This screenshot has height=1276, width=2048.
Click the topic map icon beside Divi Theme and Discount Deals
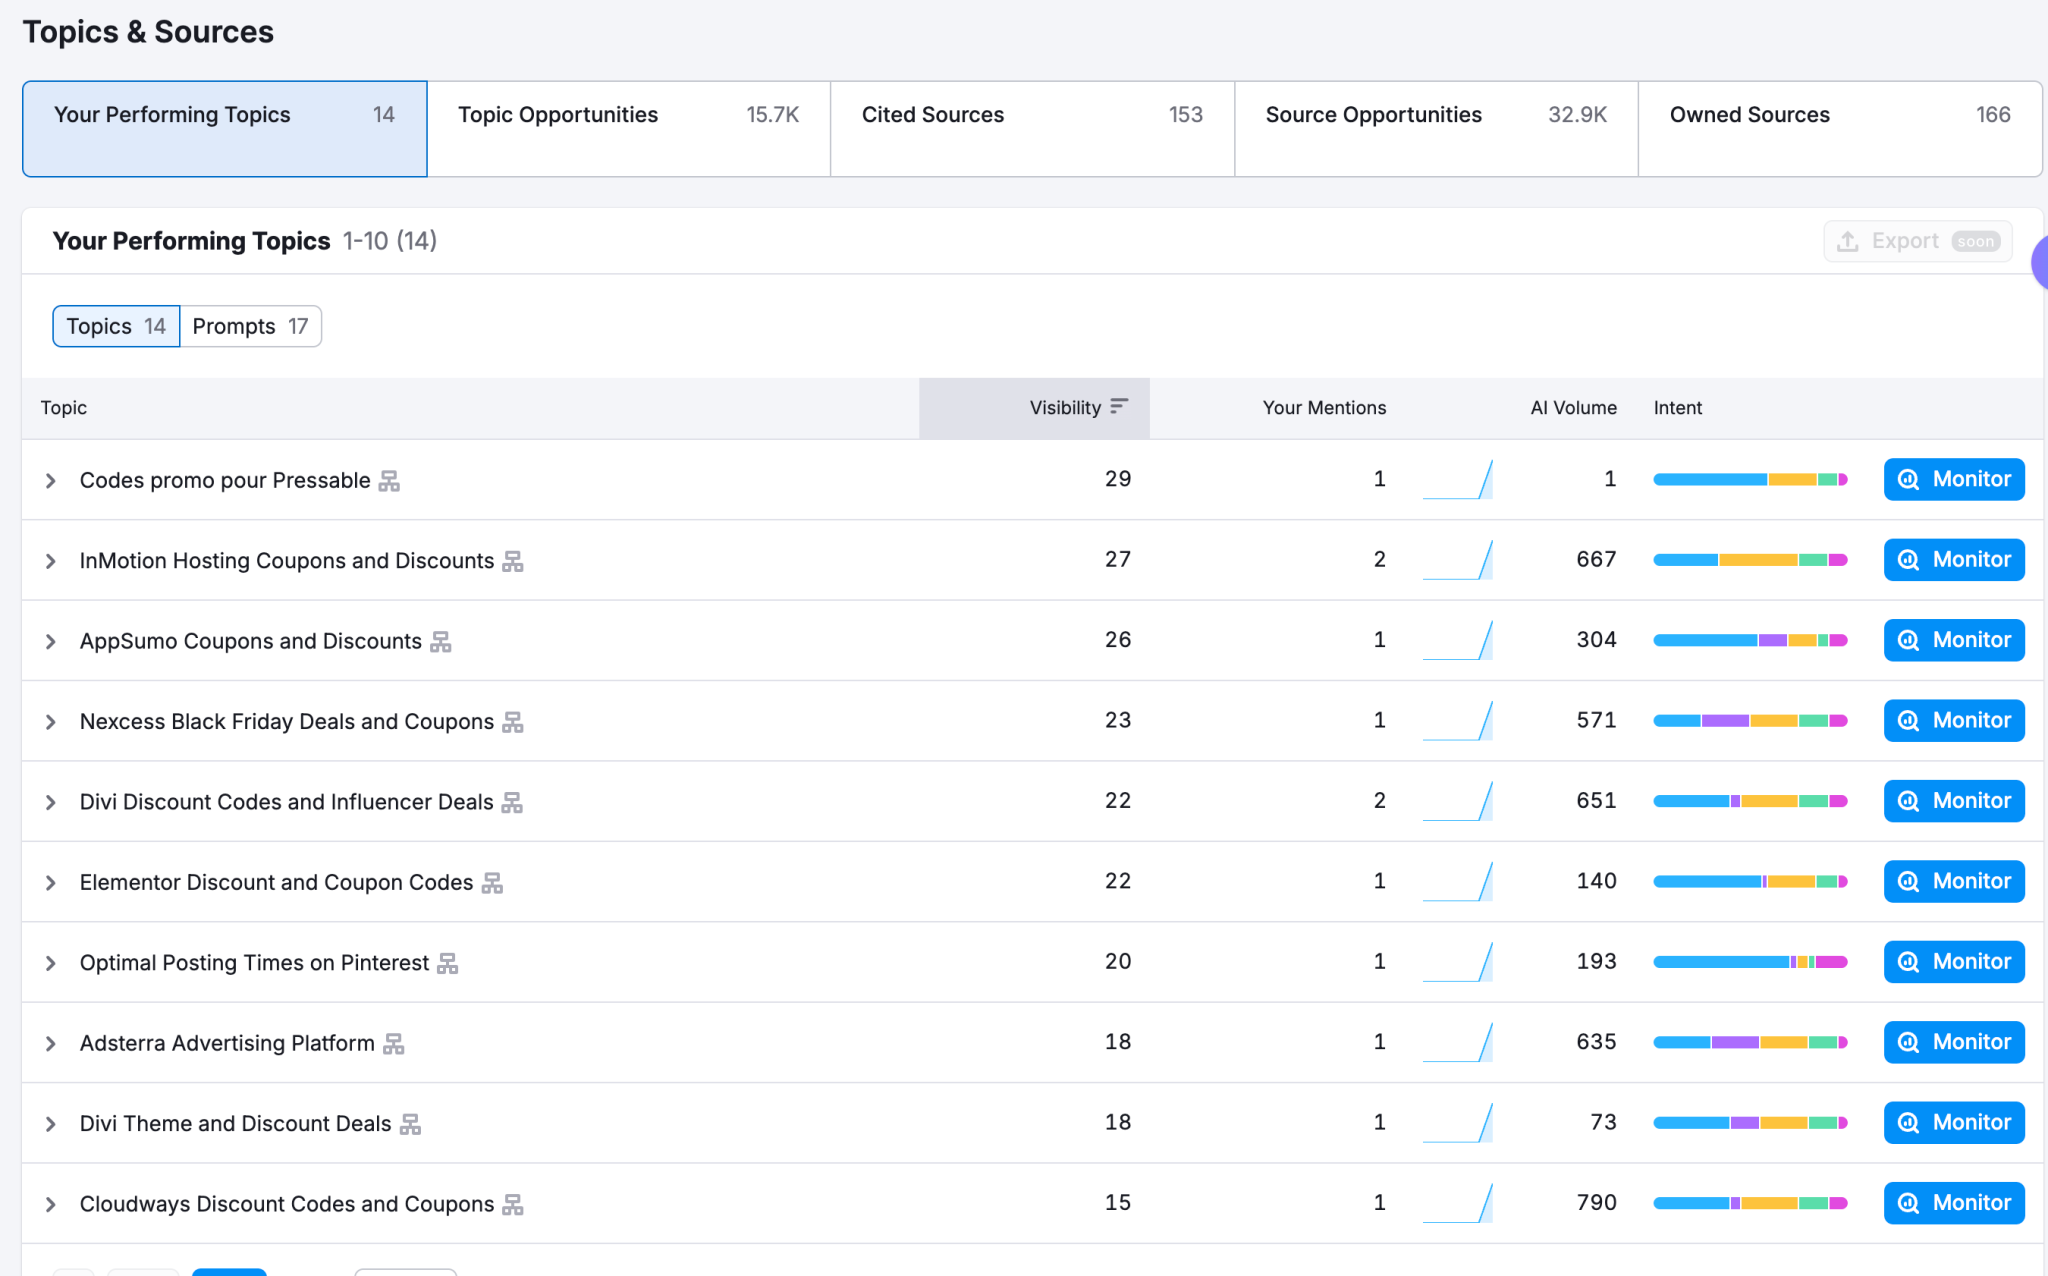point(410,1124)
